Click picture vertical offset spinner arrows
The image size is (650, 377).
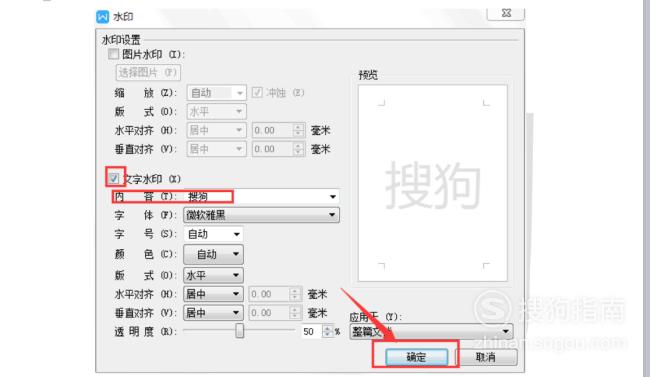click(298, 149)
